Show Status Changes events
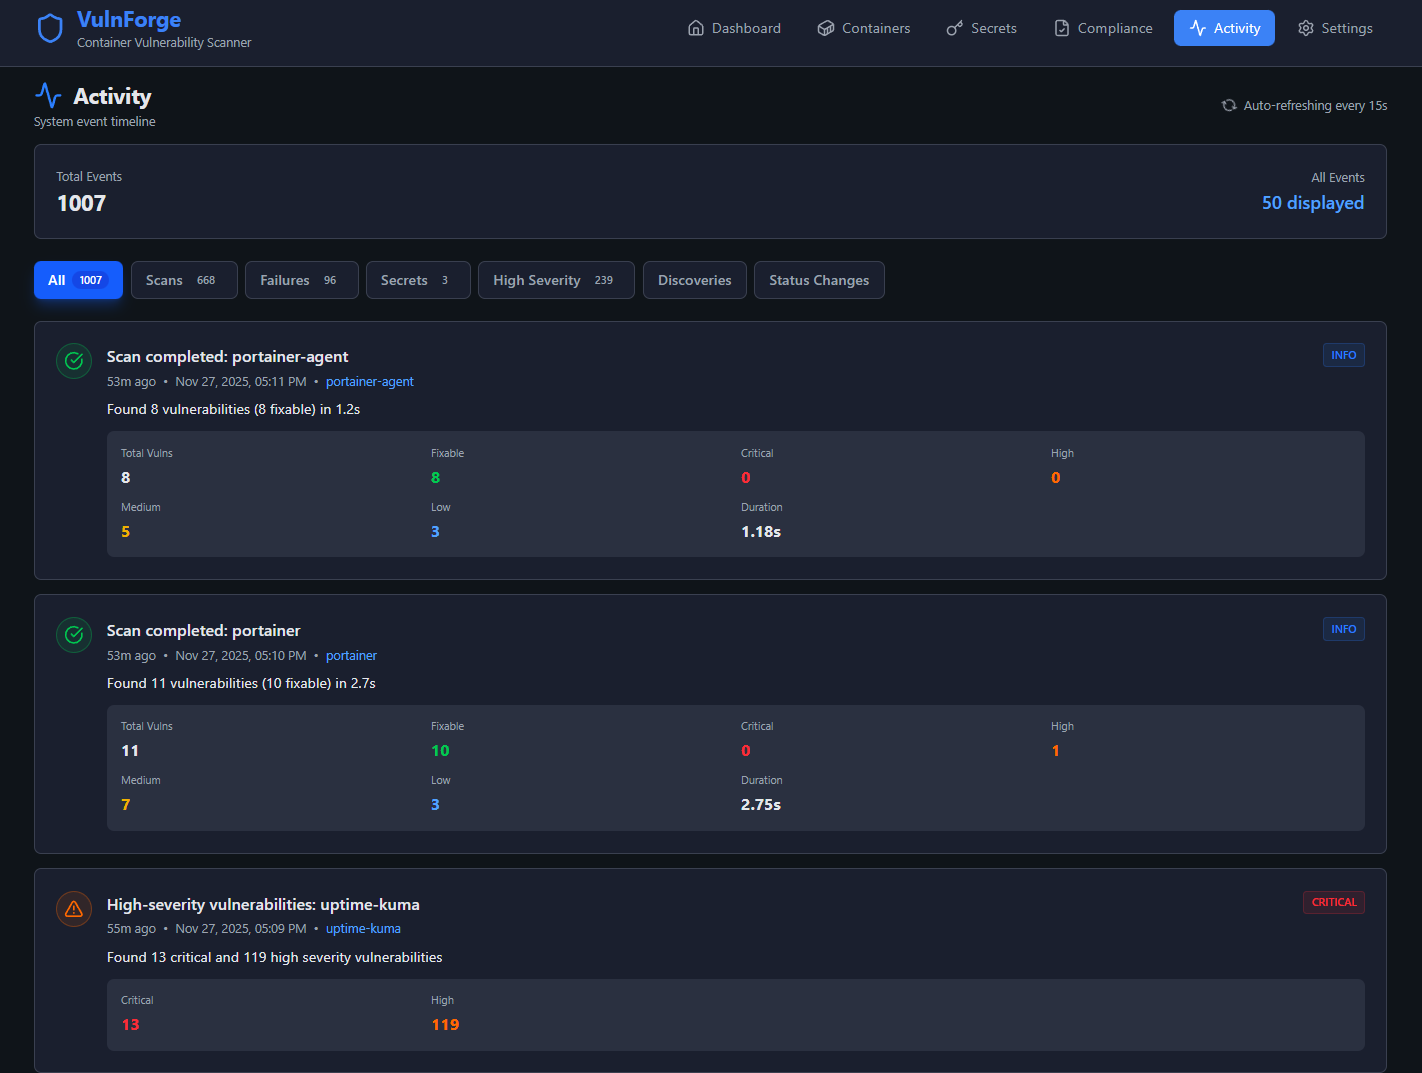This screenshot has height=1073, width=1422. pos(818,280)
